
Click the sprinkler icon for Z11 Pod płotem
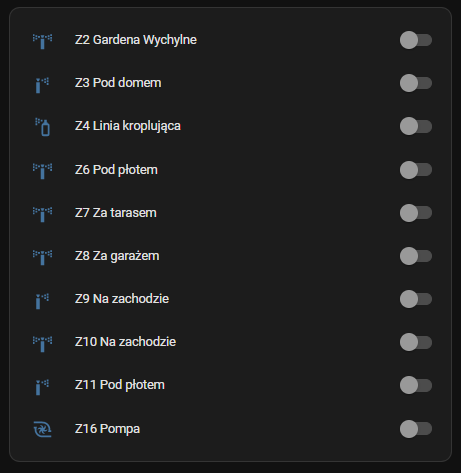coord(42,387)
